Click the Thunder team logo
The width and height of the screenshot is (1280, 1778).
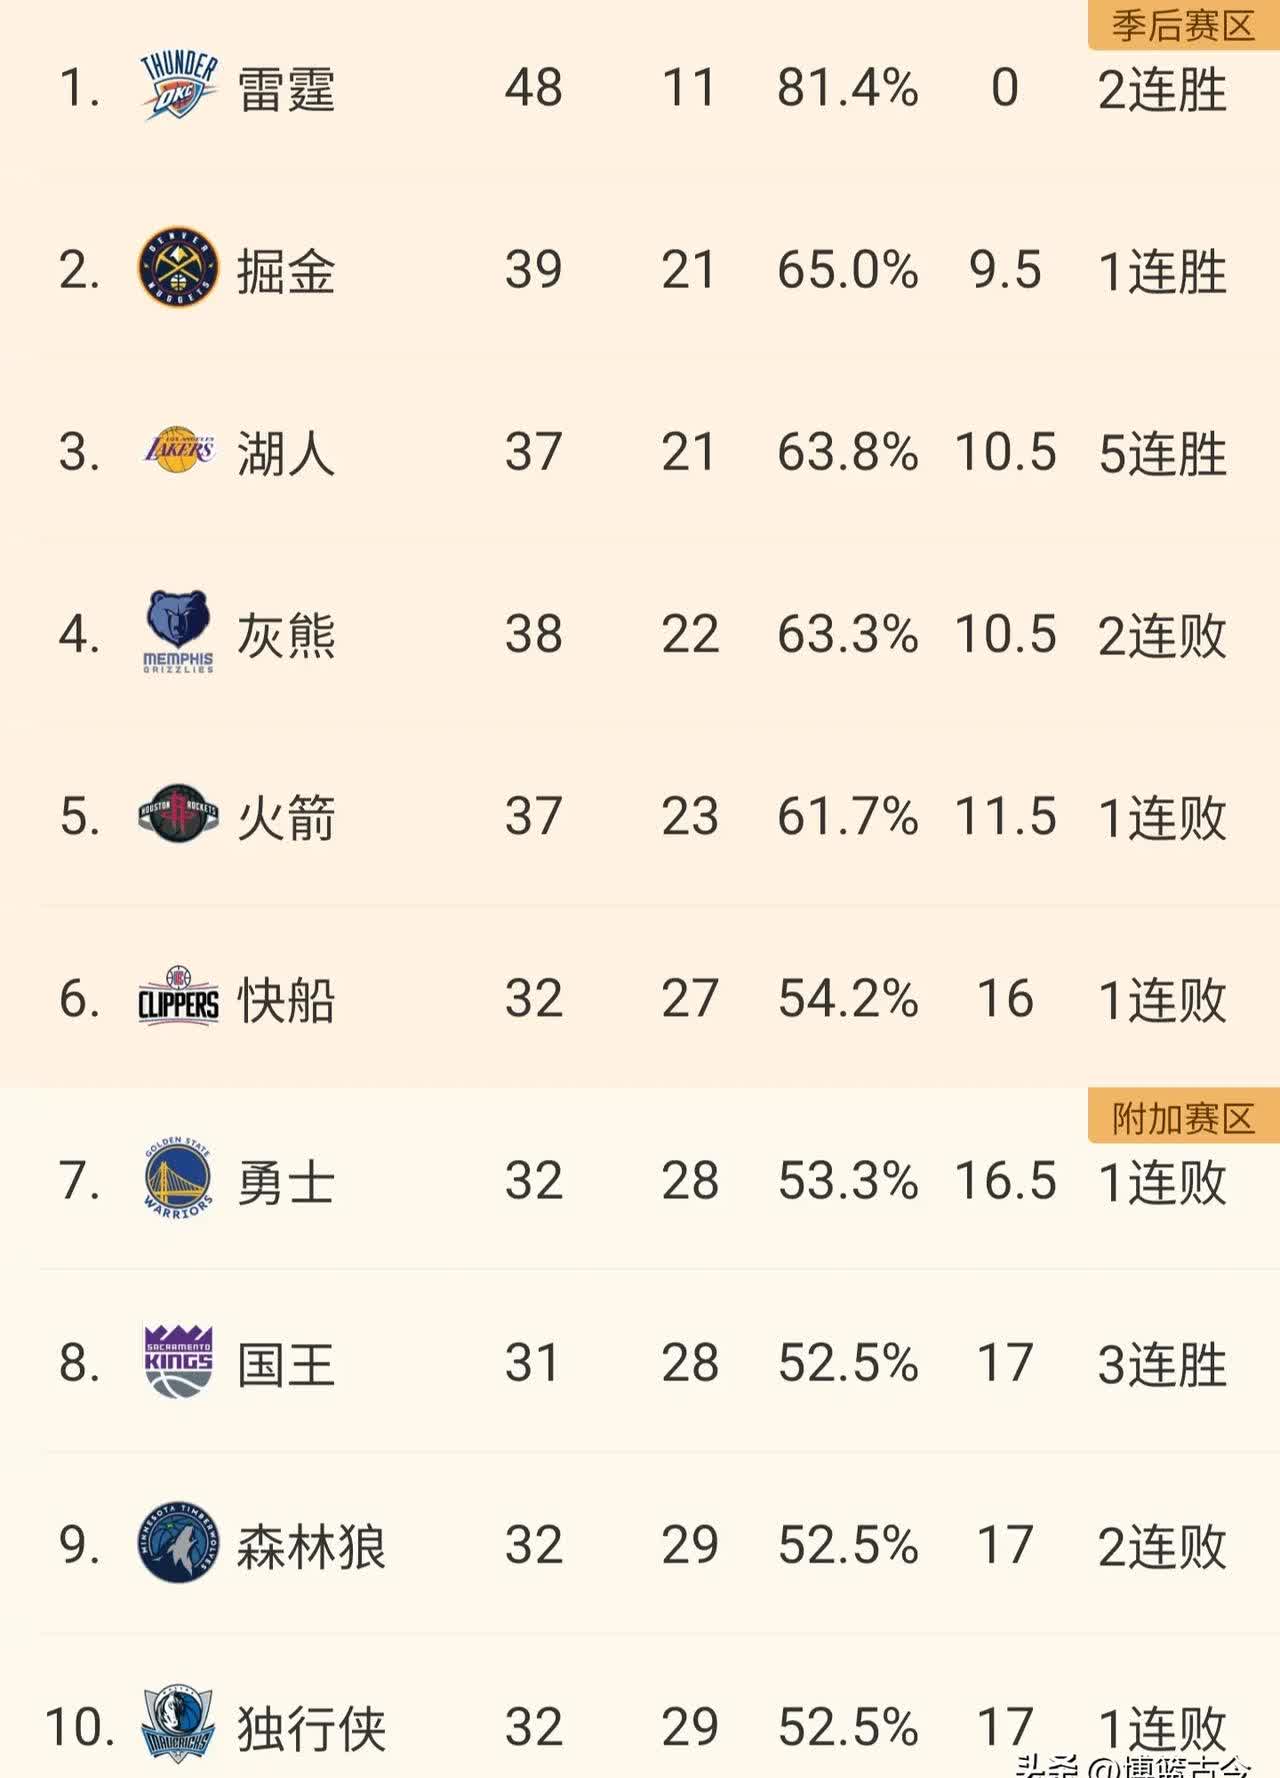click(178, 87)
